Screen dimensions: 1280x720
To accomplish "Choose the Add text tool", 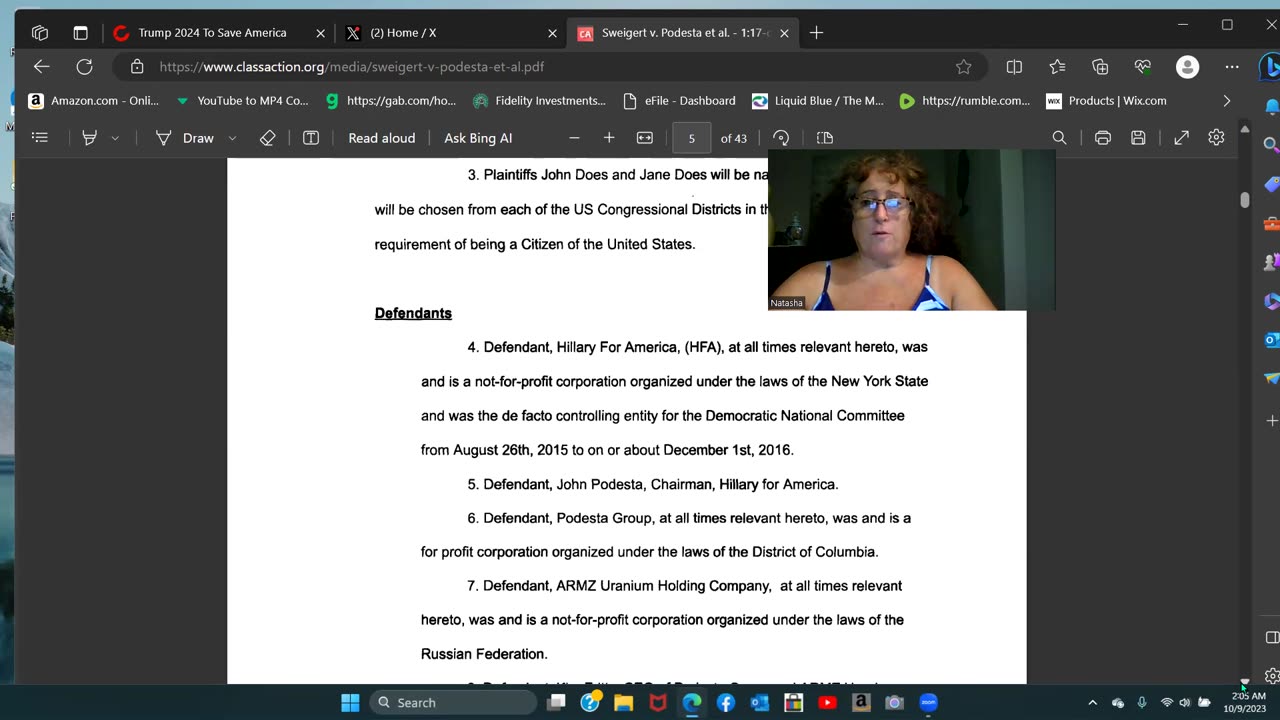I will click(x=311, y=138).
